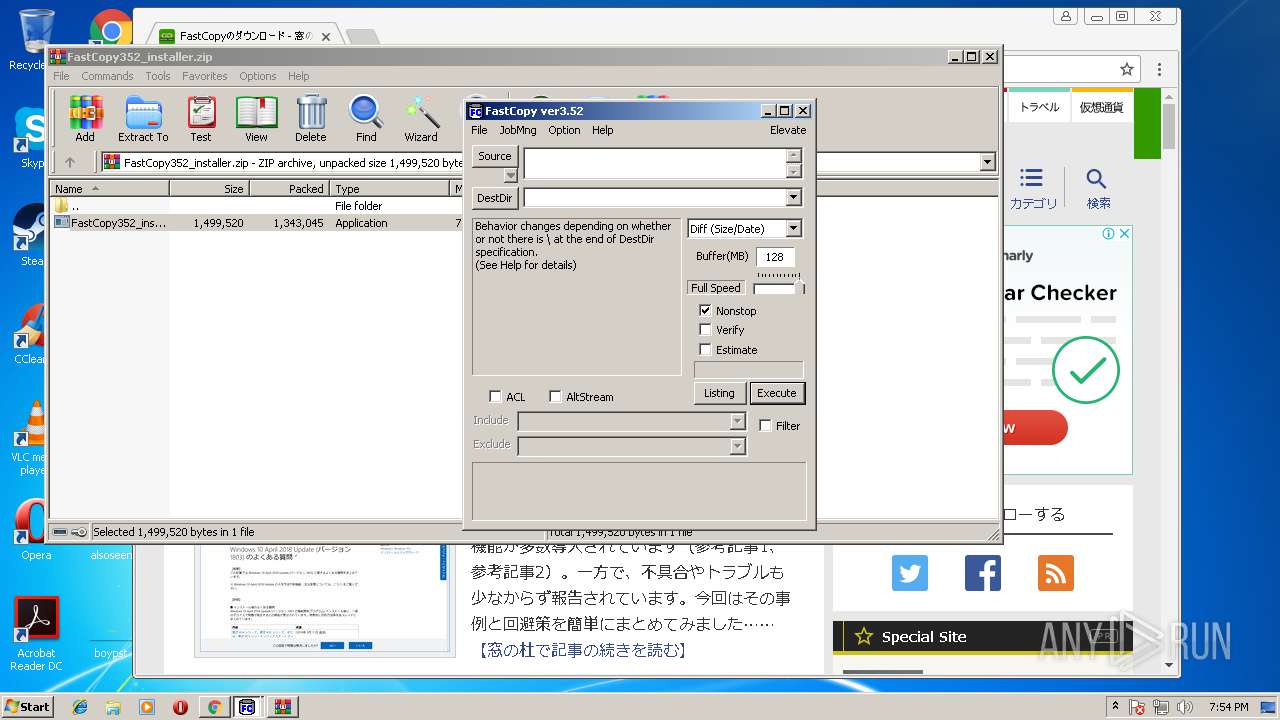This screenshot has width=1280, height=720.
Task: Share via the Twitter icon
Action: tap(910, 573)
